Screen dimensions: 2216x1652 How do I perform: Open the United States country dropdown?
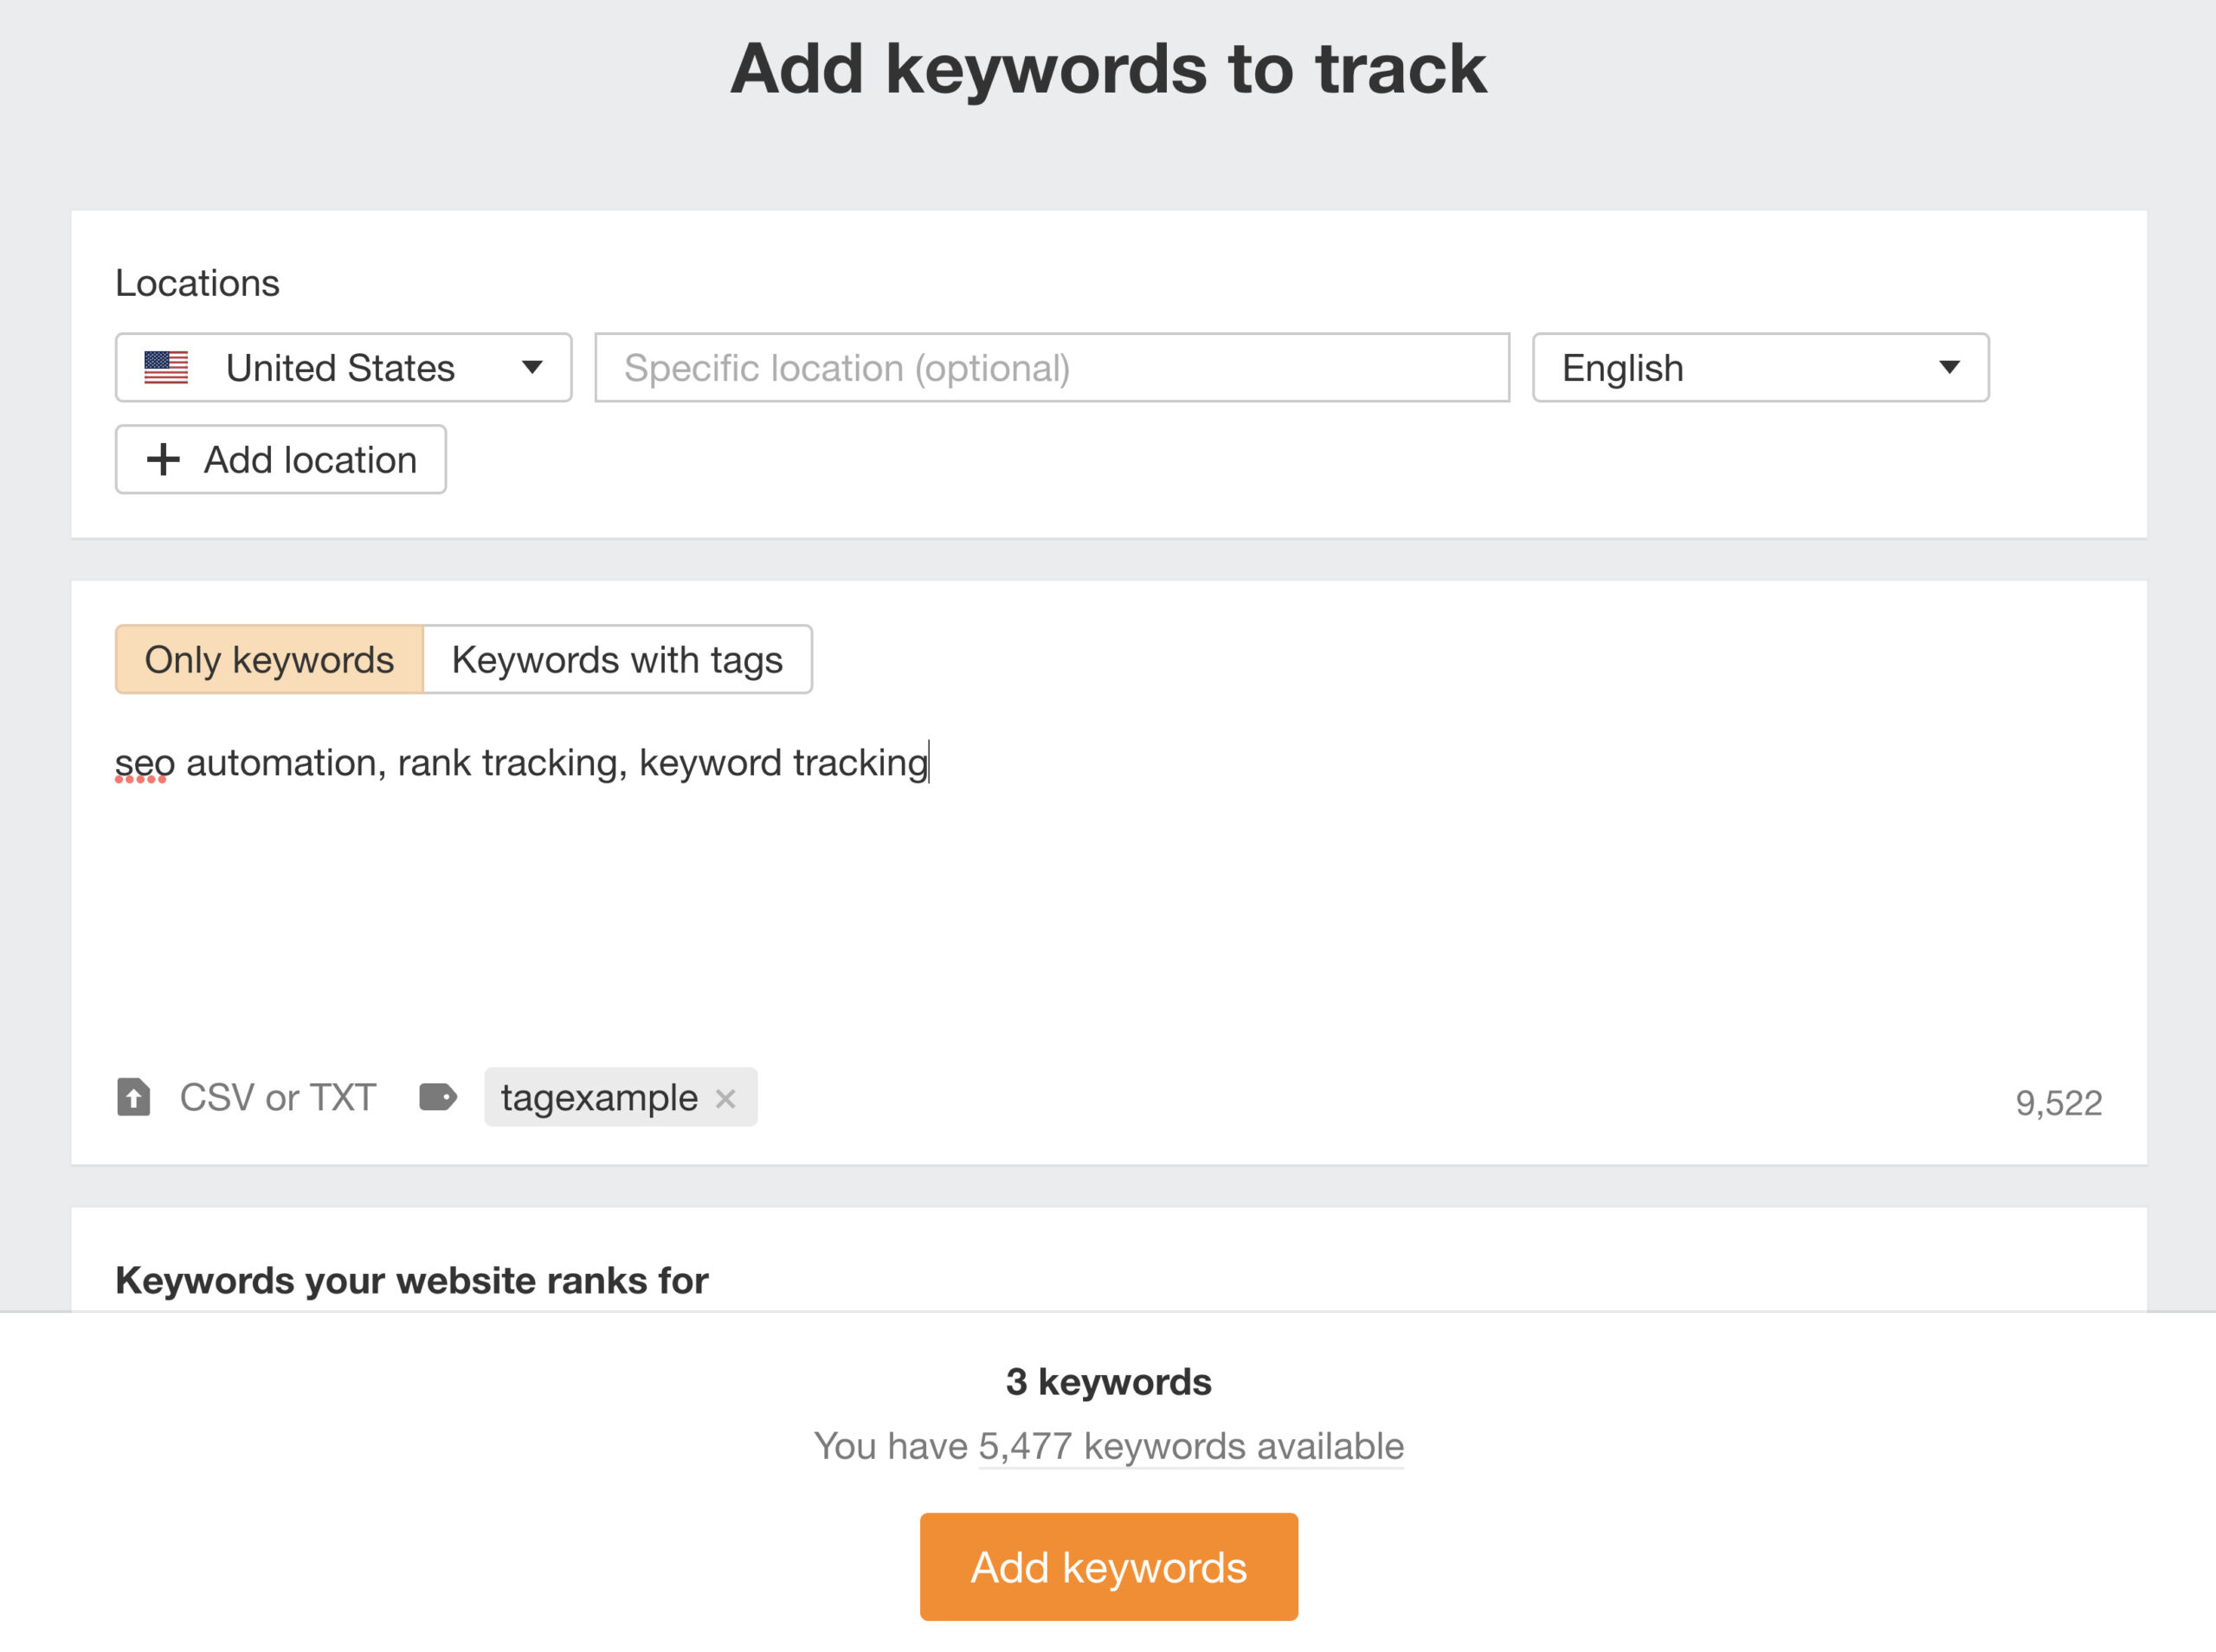[341, 367]
